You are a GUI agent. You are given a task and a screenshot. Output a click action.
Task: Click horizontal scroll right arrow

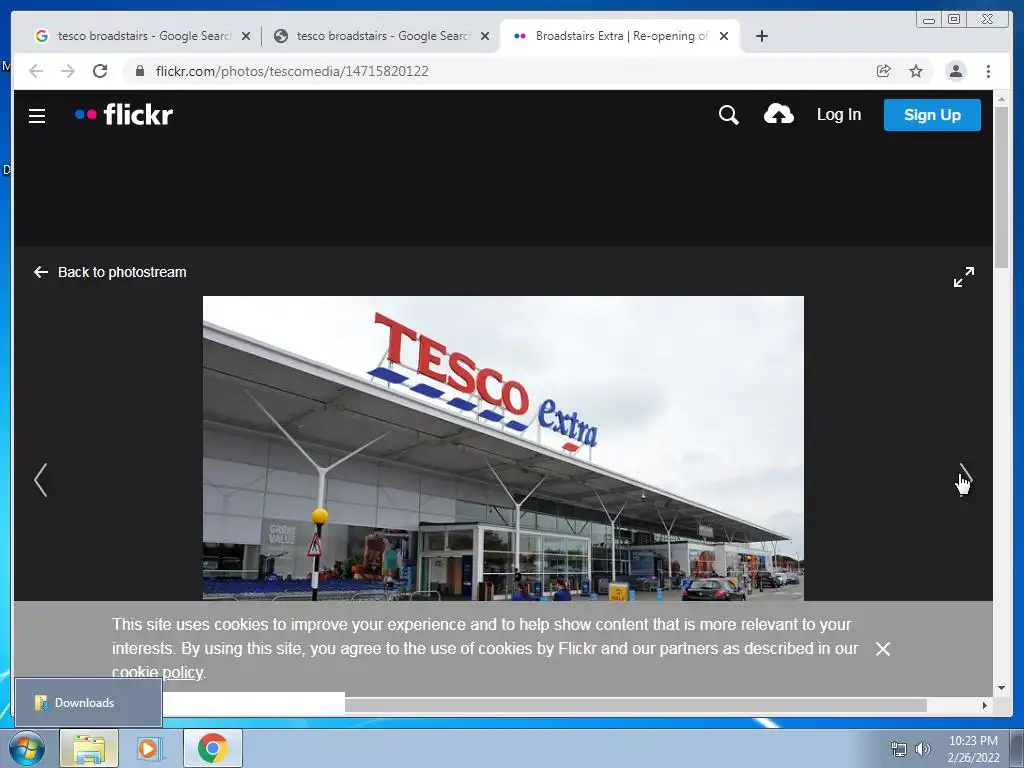tap(985, 705)
